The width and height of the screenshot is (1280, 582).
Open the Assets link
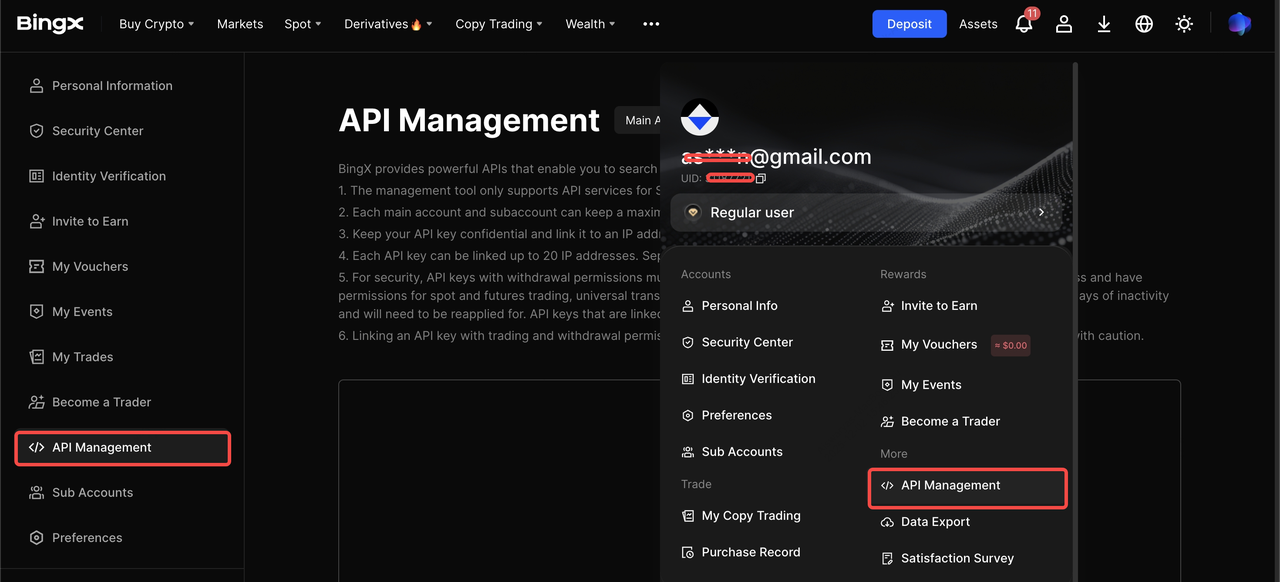(x=978, y=24)
